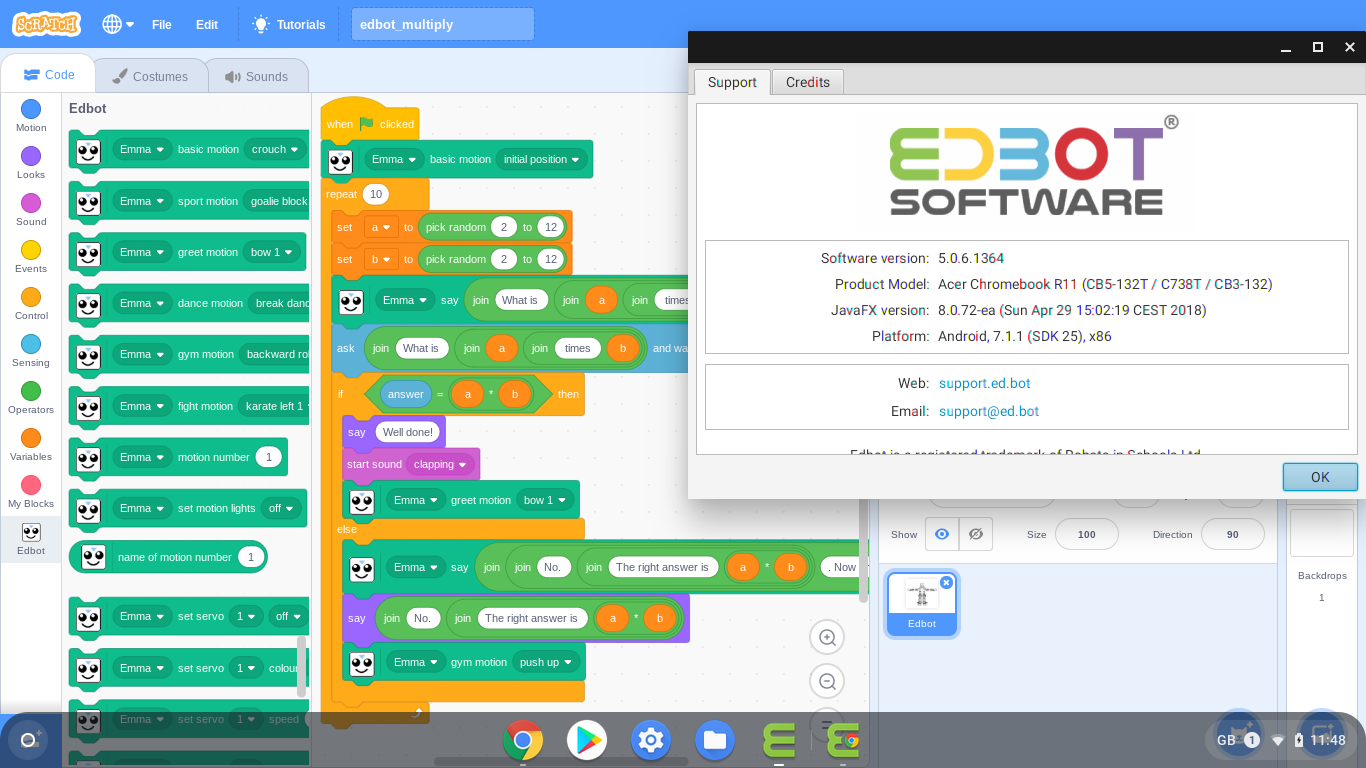
Task: Select the Support tab in dialog
Action: pos(732,82)
